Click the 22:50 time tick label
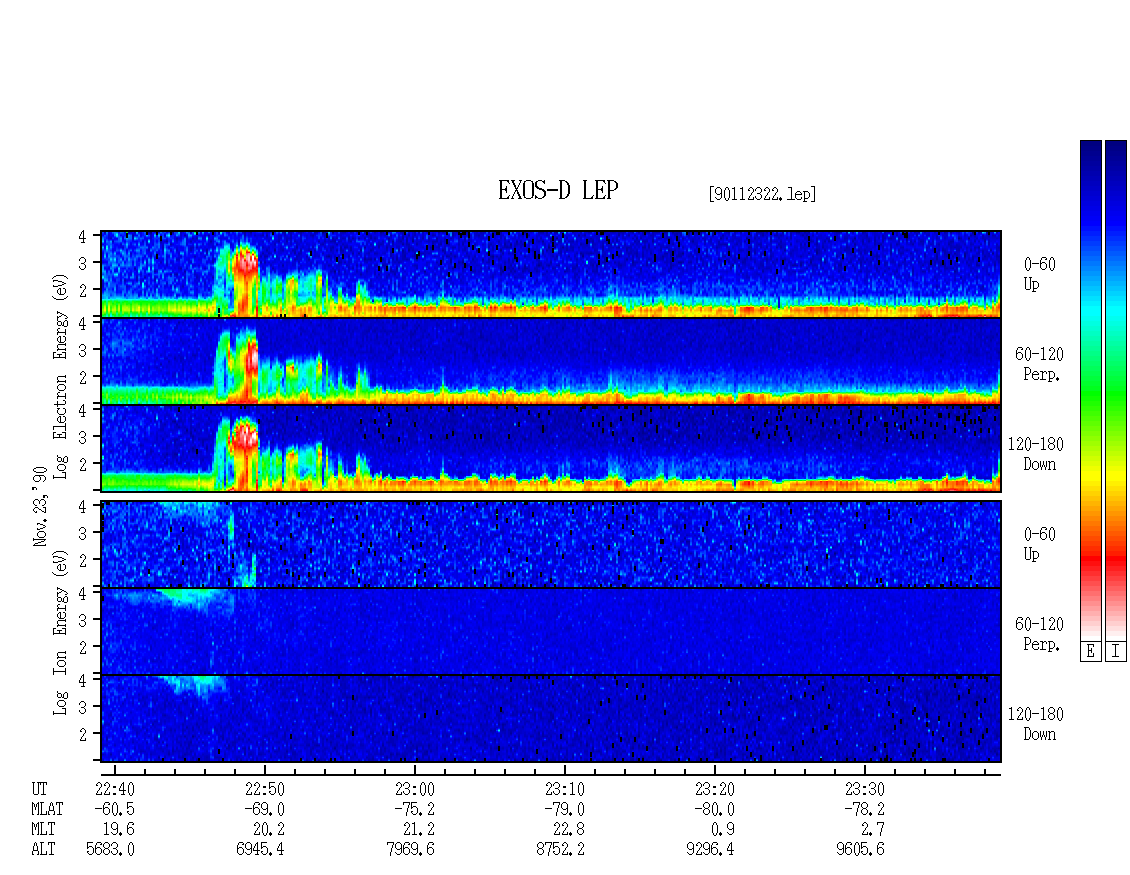Image resolution: width=1130 pixels, height=875 pixels. (264, 789)
